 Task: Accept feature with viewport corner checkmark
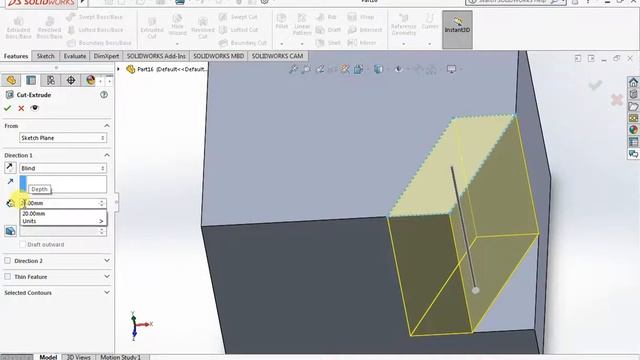point(595,85)
